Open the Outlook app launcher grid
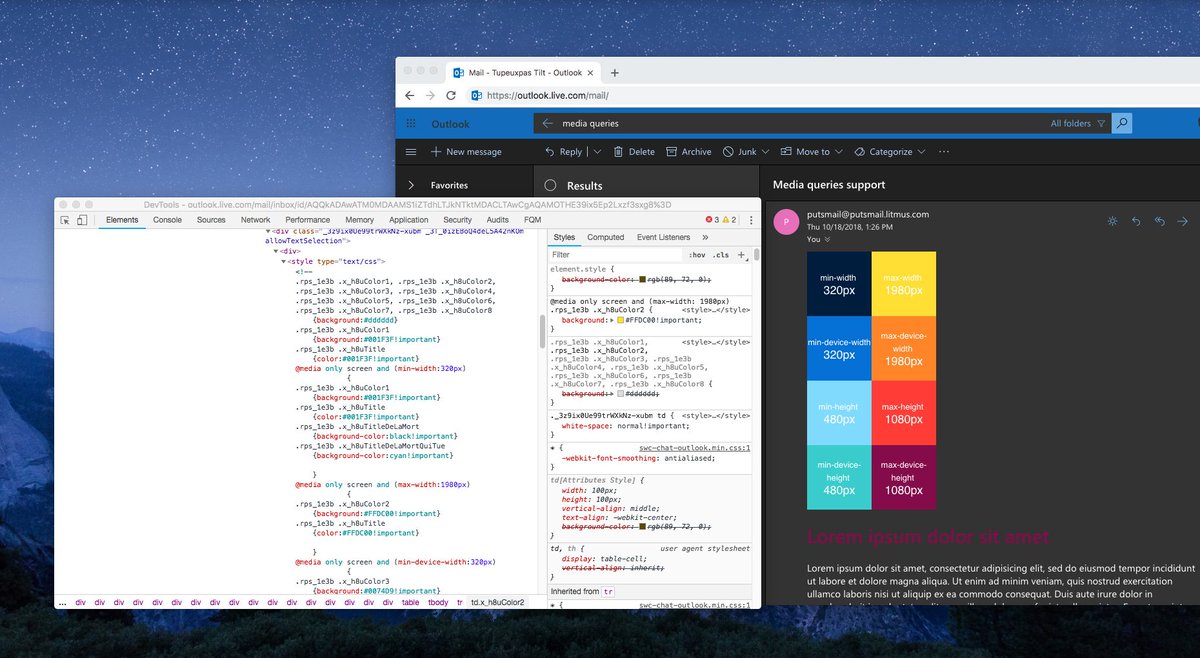The image size is (1200, 658). [410, 124]
